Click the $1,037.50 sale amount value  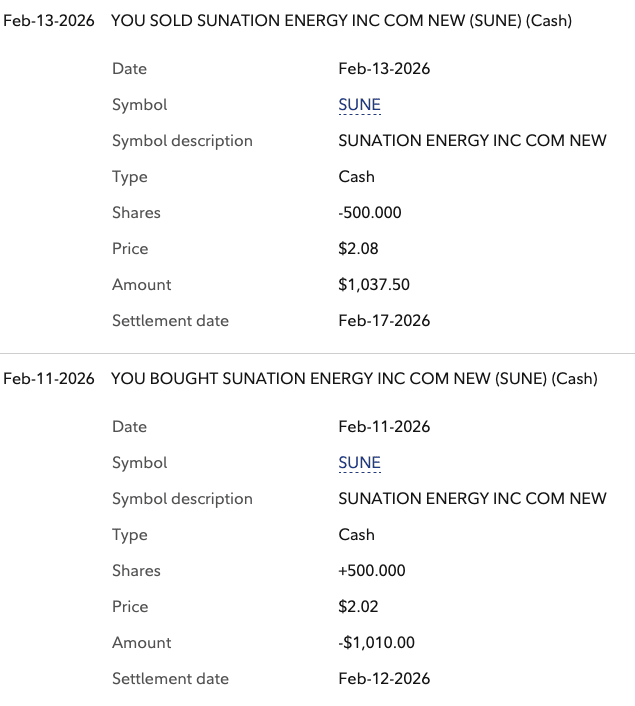click(374, 285)
